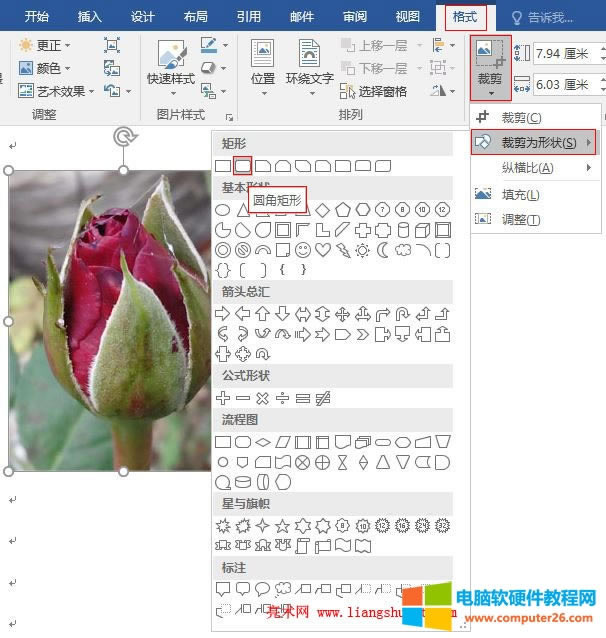Pick the no-symbol prohibition shape

tap(243, 250)
